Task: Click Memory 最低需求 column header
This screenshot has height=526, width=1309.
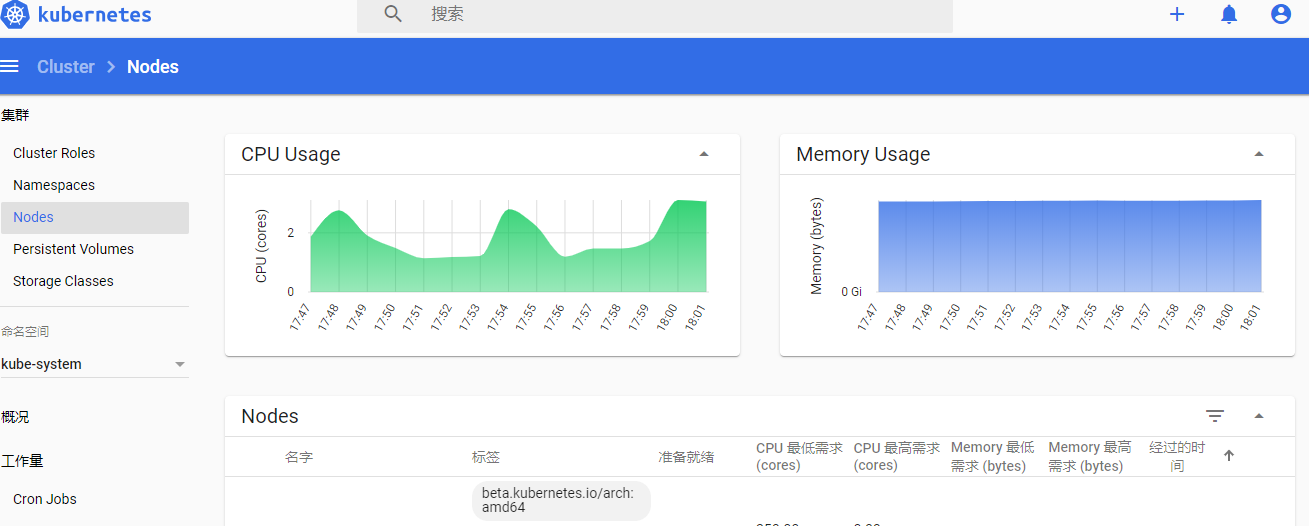Action: 993,456
